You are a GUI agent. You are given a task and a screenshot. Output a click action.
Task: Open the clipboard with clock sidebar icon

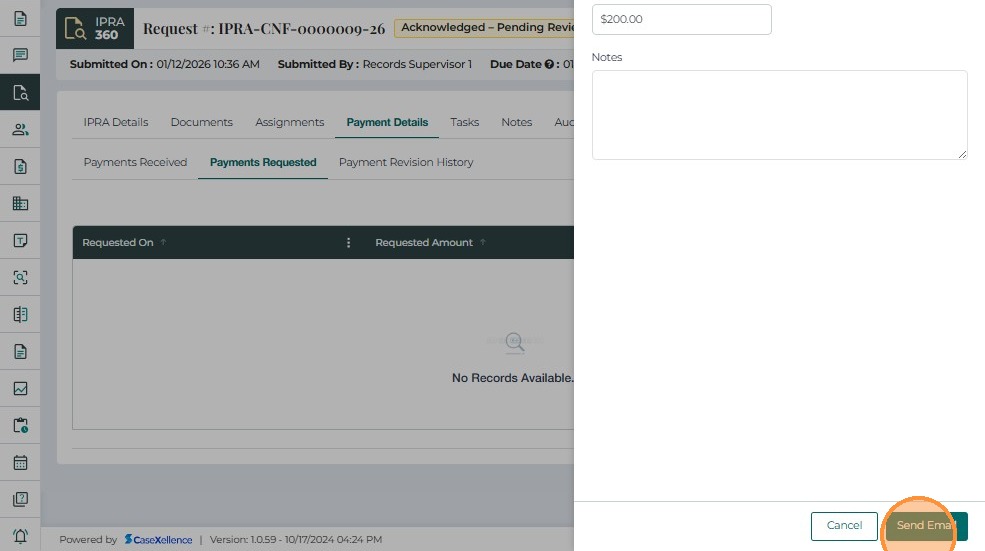click(20, 425)
